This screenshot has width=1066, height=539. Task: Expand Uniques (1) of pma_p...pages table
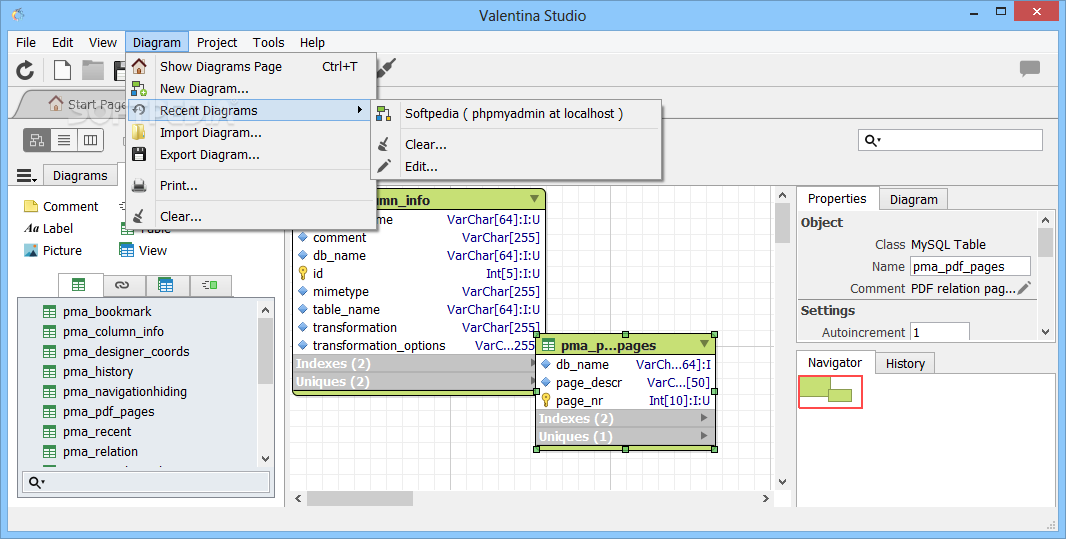click(704, 436)
